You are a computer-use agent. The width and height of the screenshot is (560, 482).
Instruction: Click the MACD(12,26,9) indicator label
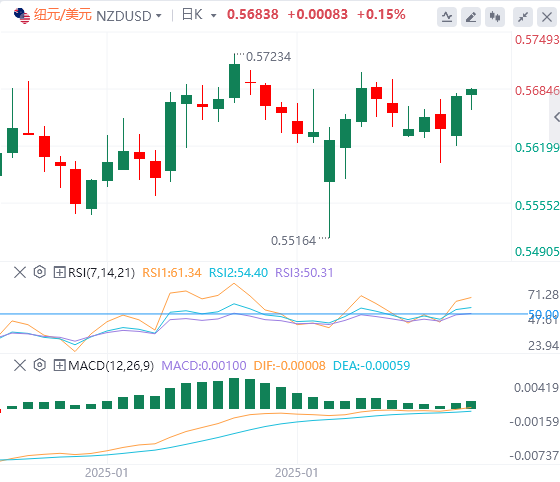click(x=111, y=366)
